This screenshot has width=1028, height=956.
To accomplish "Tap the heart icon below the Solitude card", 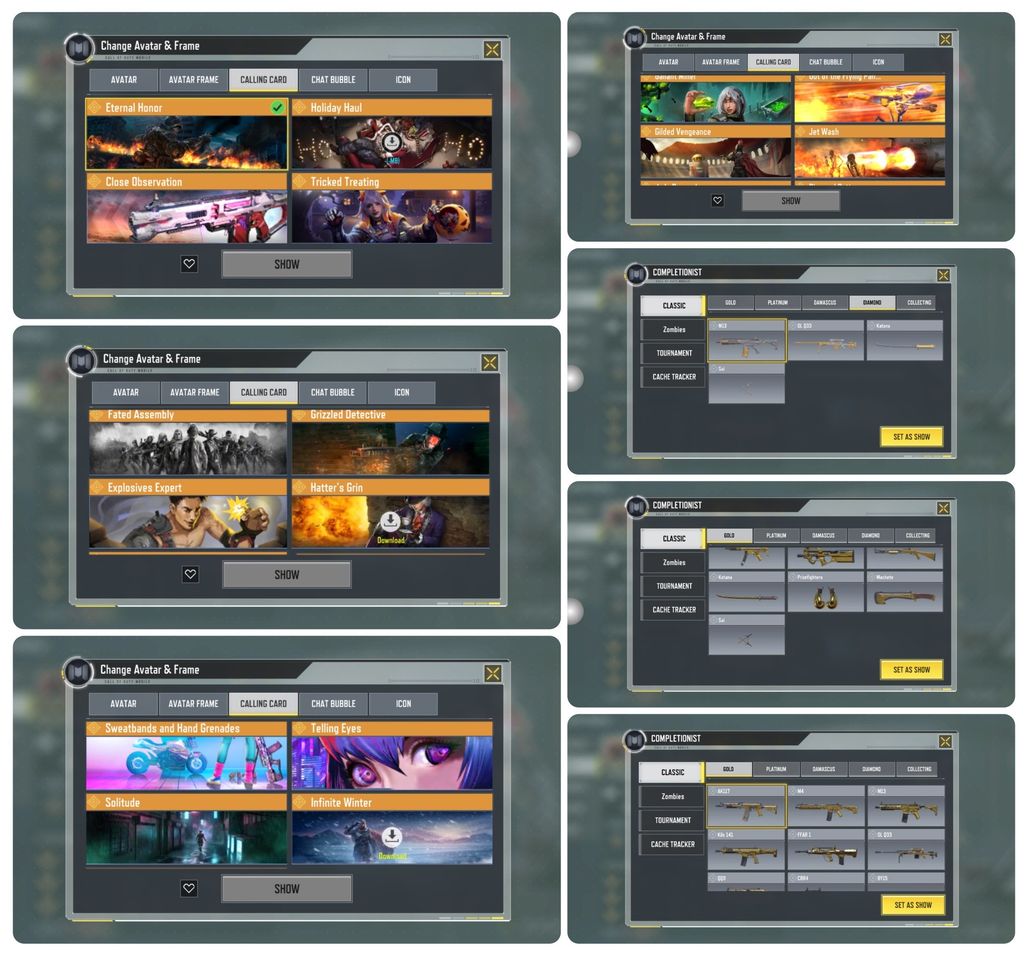I will tap(189, 888).
